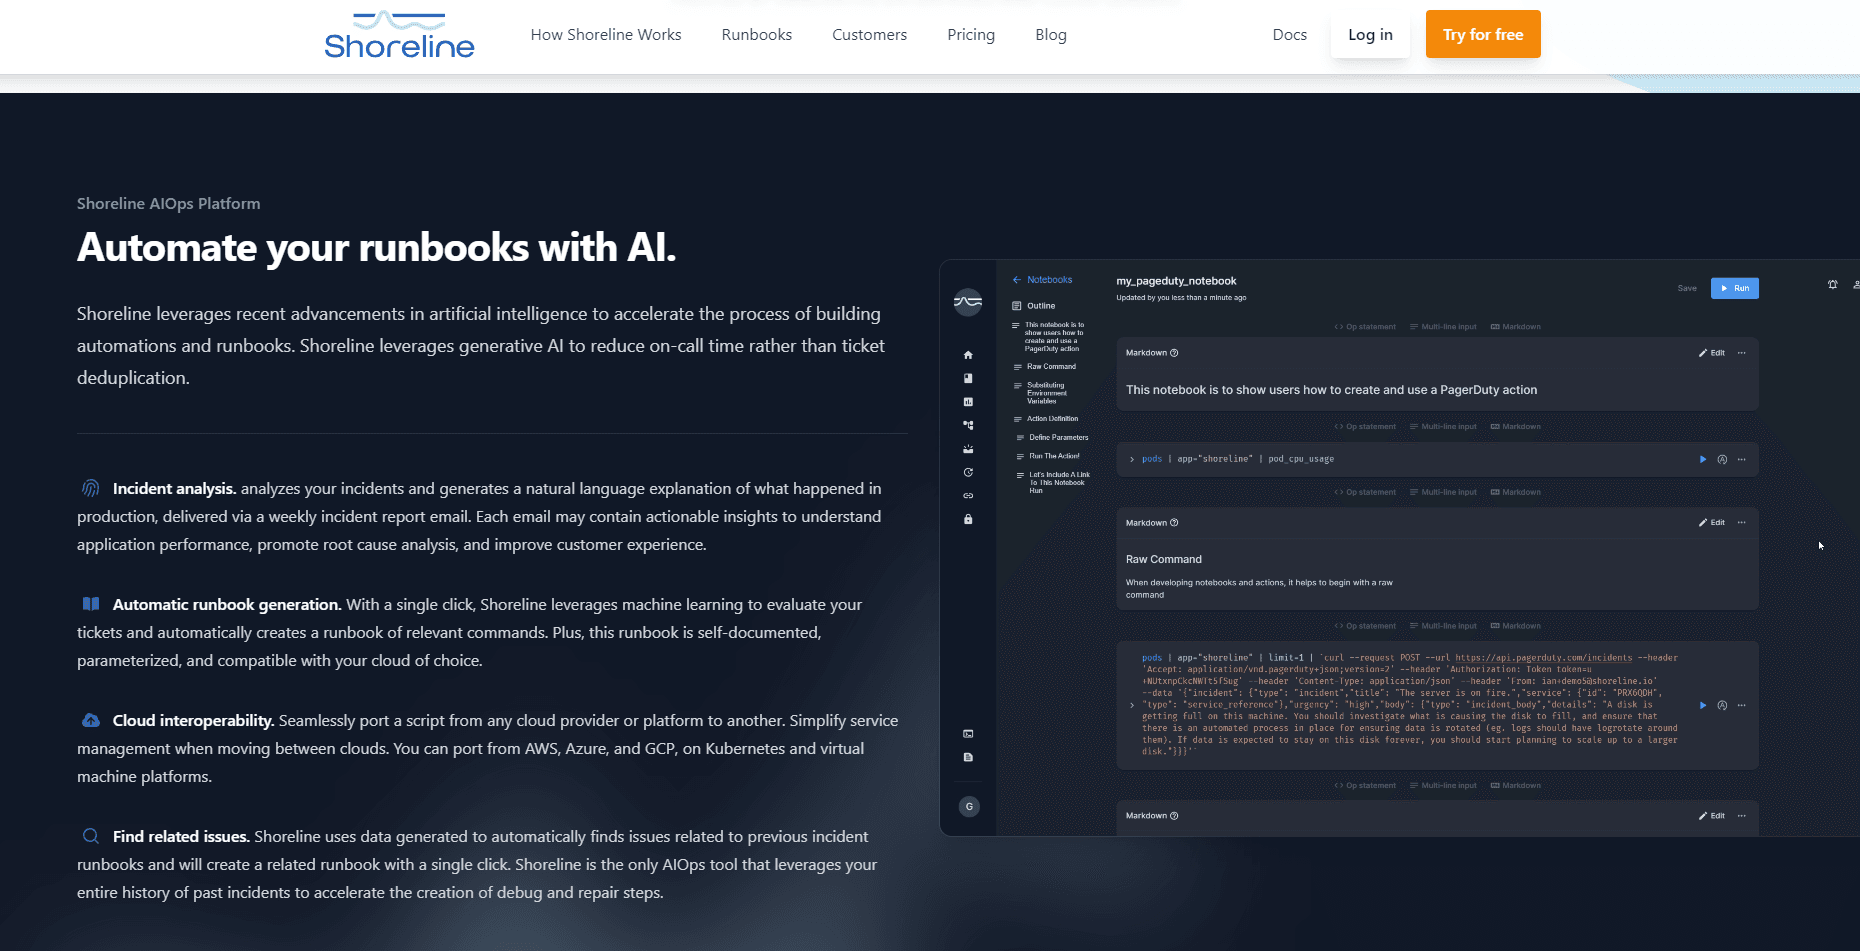Run the notebook with the blue Run button
1860x951 pixels.
tap(1734, 288)
